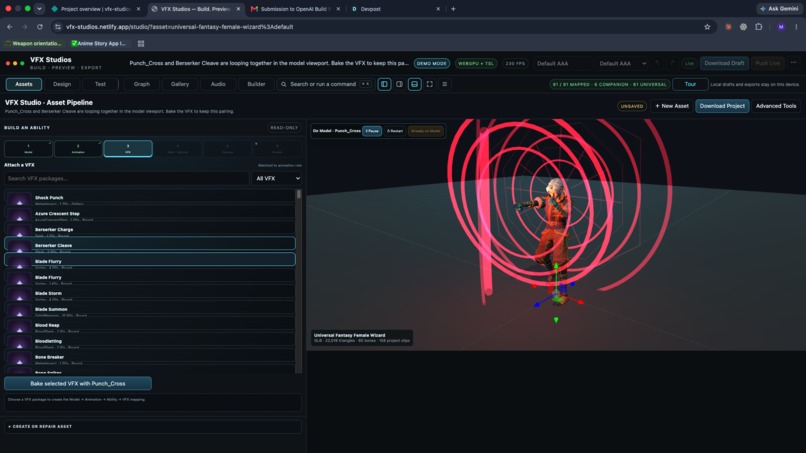
Task: Open Advanced Tools
Action: pyautogui.click(x=776, y=106)
